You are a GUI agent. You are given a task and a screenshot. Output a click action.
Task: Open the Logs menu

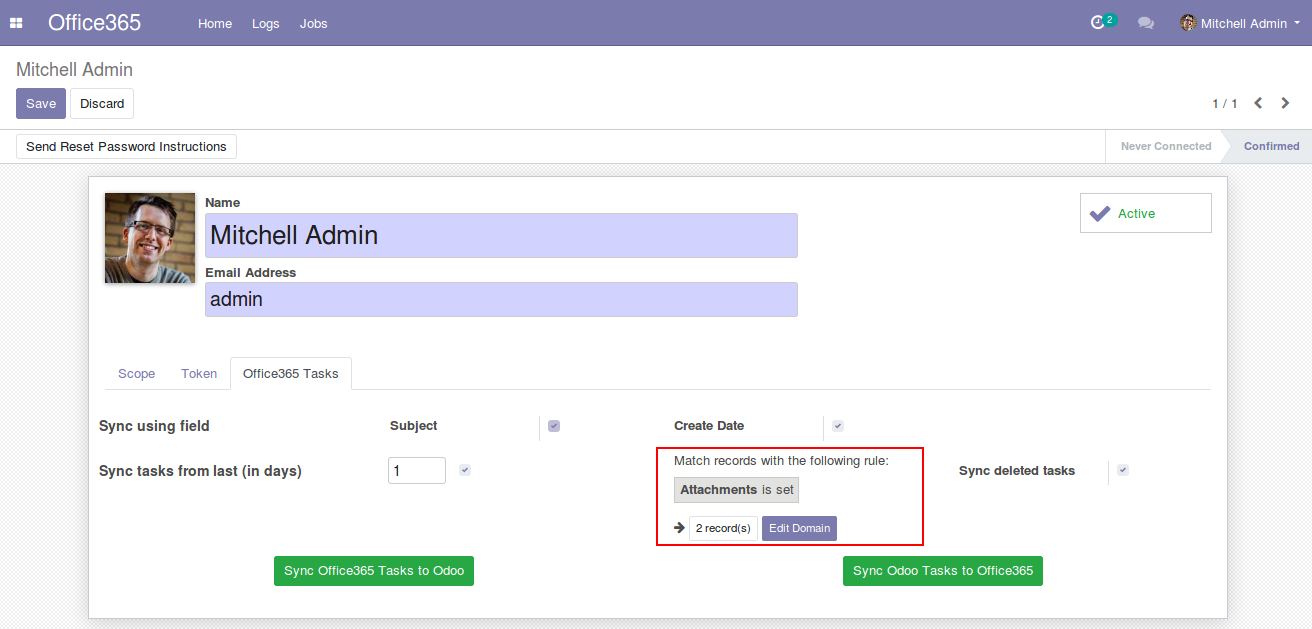[266, 23]
